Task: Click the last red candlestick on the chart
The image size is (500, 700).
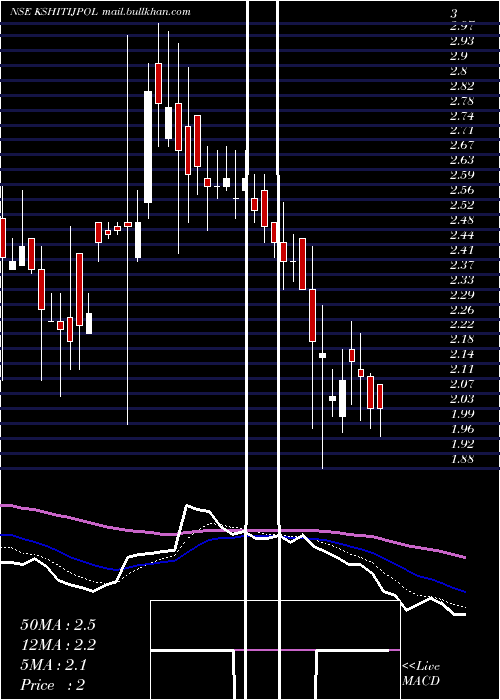Action: (380, 396)
